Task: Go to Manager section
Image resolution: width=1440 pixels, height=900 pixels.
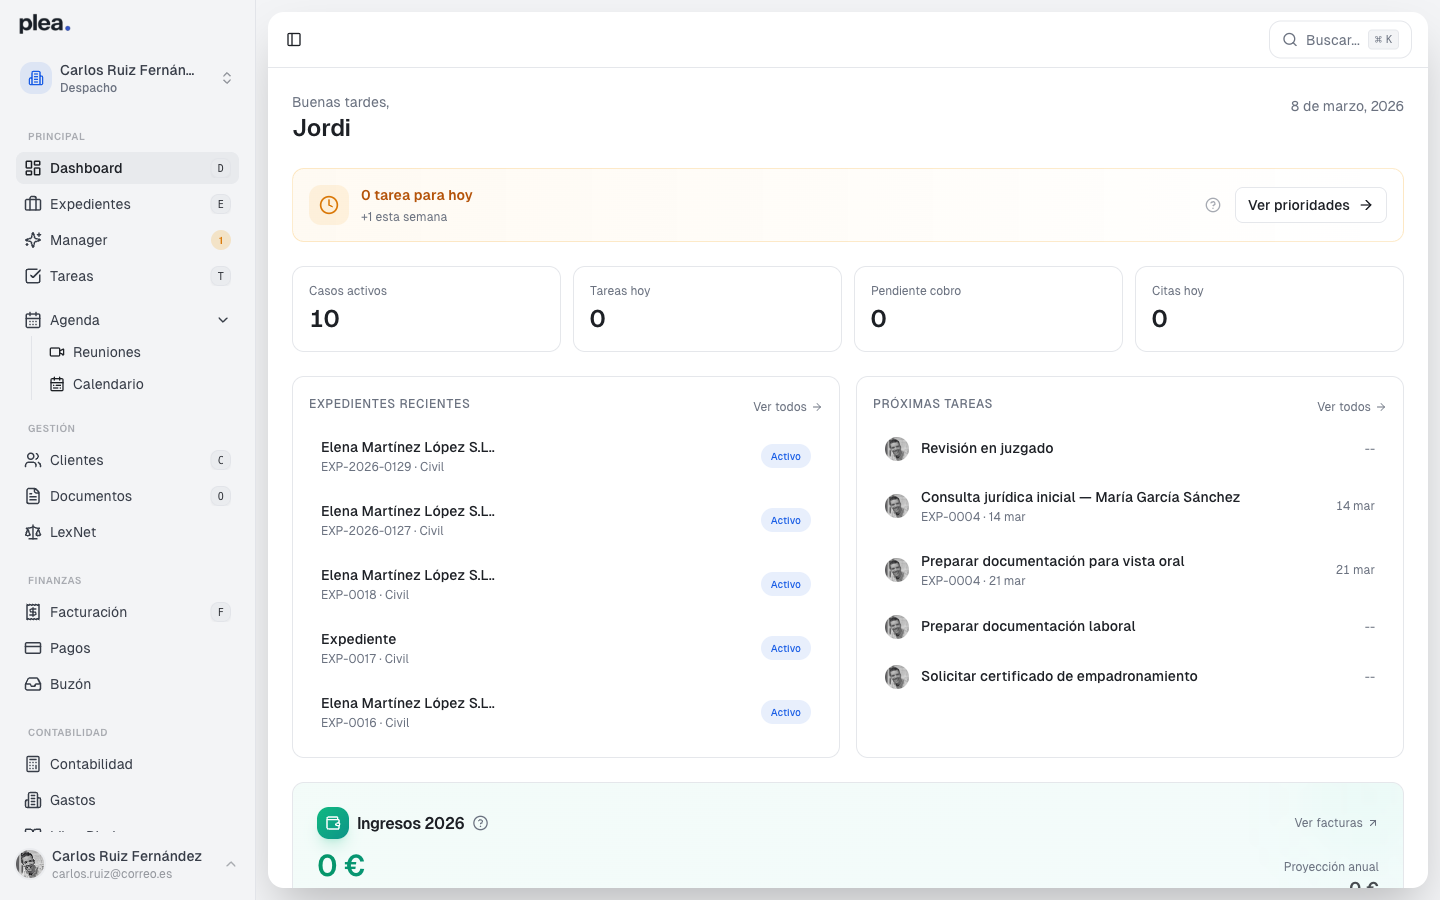Action: pos(127,240)
